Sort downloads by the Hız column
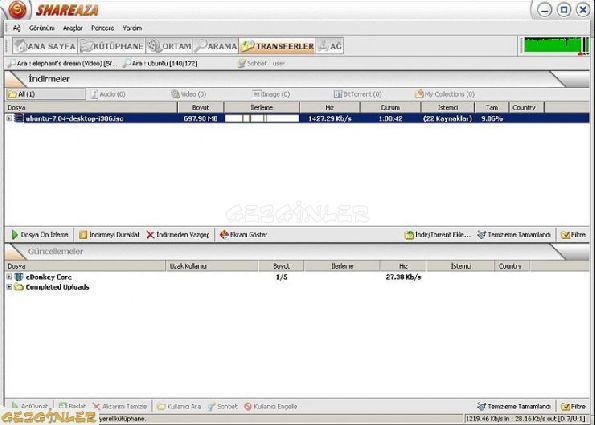595x425 pixels. [x=330, y=107]
